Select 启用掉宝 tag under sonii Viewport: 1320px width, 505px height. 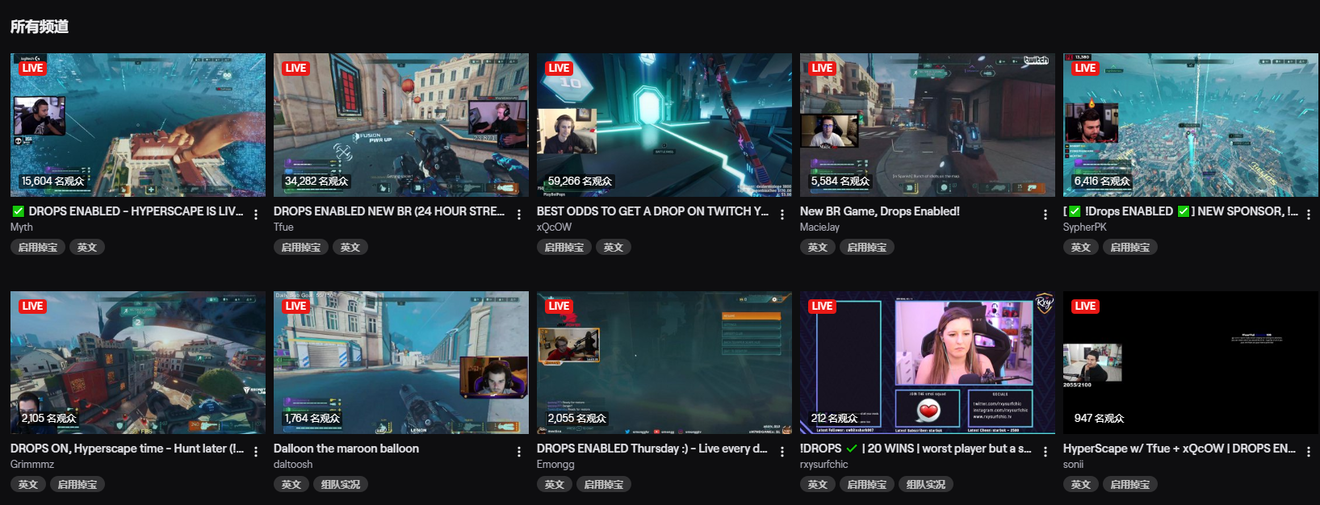click(x=1130, y=484)
